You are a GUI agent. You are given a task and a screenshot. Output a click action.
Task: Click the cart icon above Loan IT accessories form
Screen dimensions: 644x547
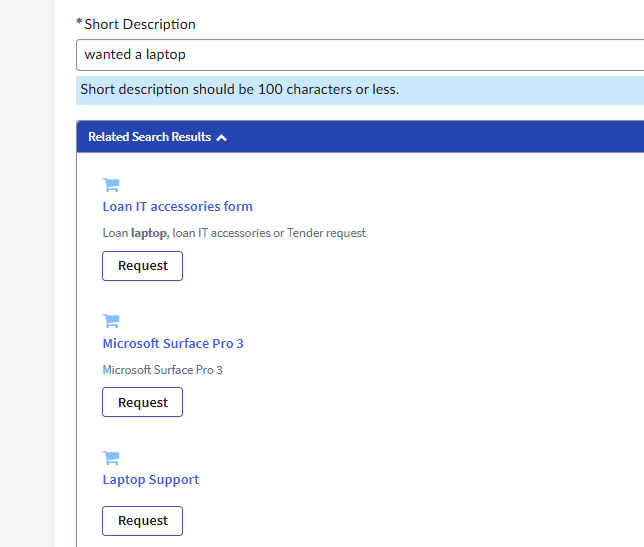[111, 185]
